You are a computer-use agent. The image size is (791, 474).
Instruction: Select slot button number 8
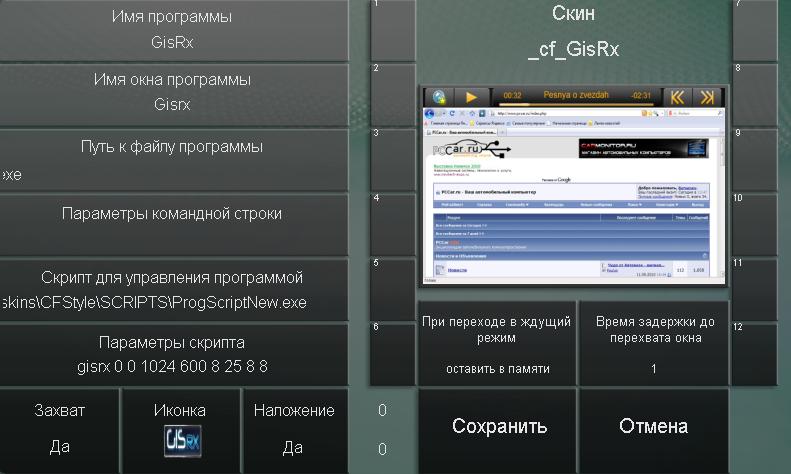755,94
